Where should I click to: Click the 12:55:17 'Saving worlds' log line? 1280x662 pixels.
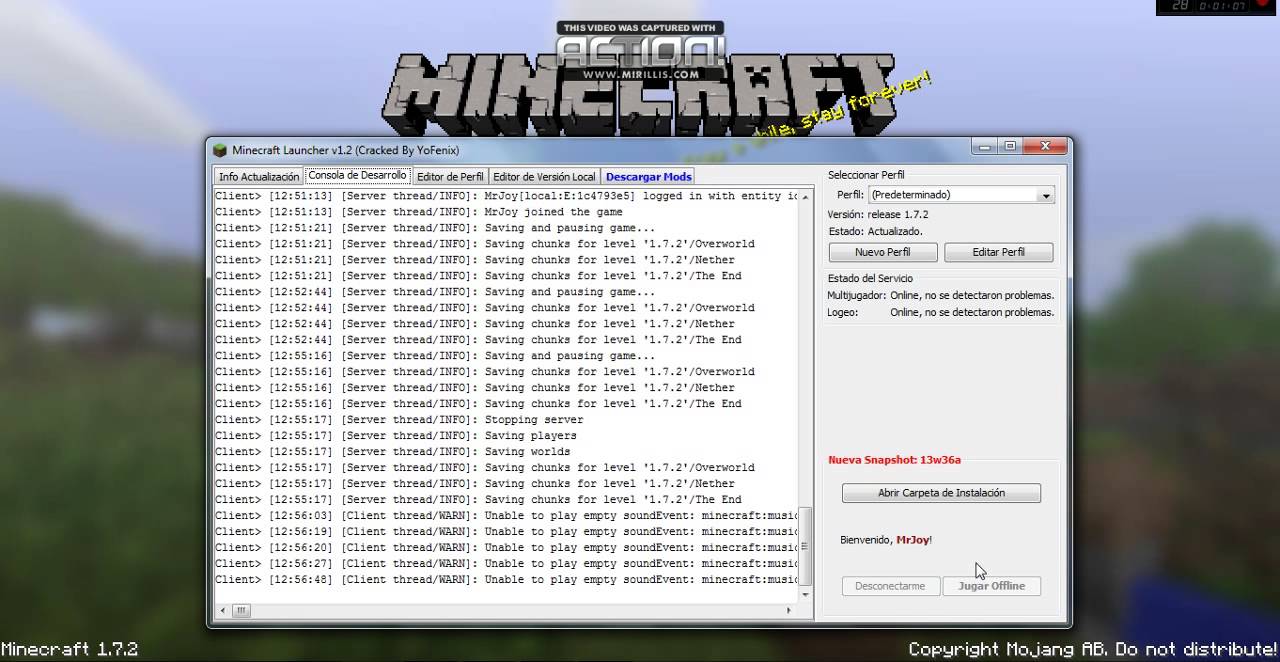393,452
